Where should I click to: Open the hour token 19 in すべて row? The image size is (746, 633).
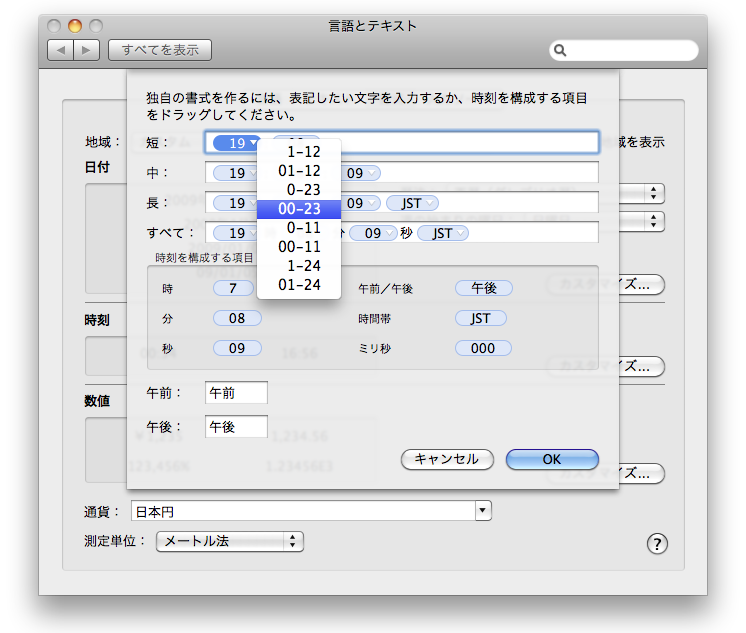pos(236,233)
